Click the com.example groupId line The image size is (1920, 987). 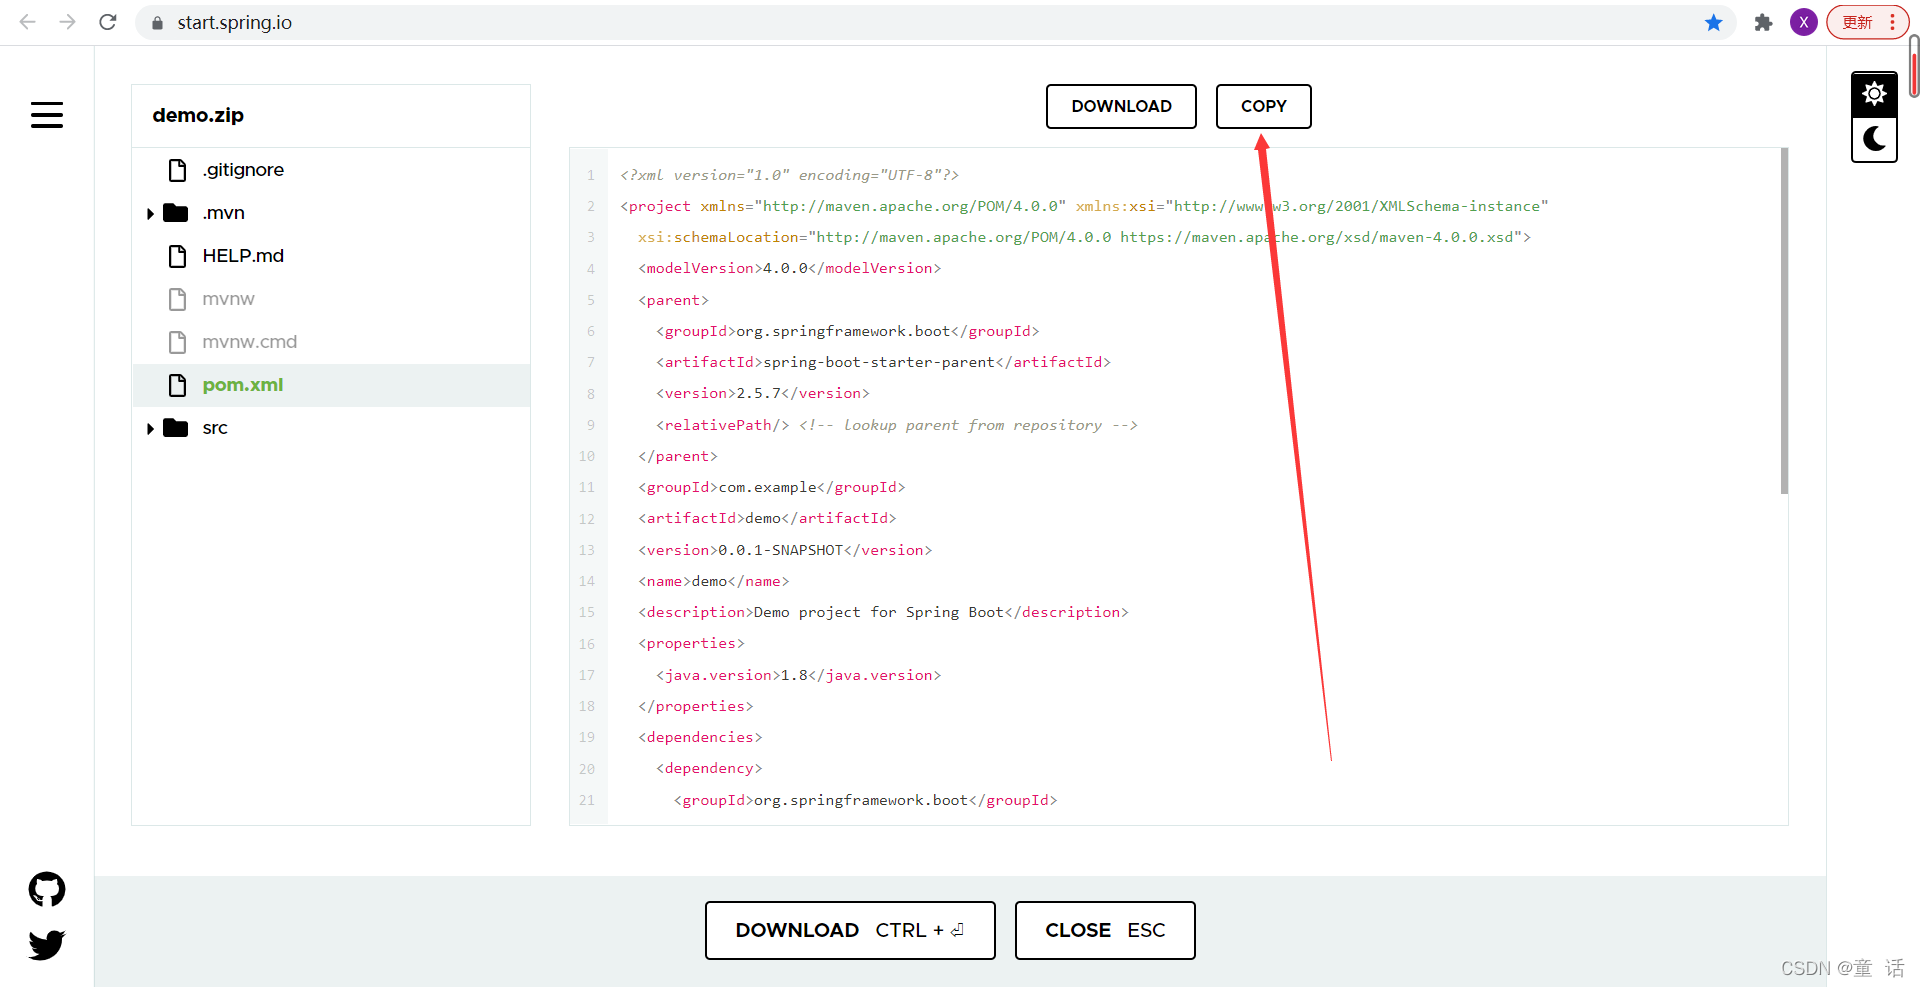[771, 487]
